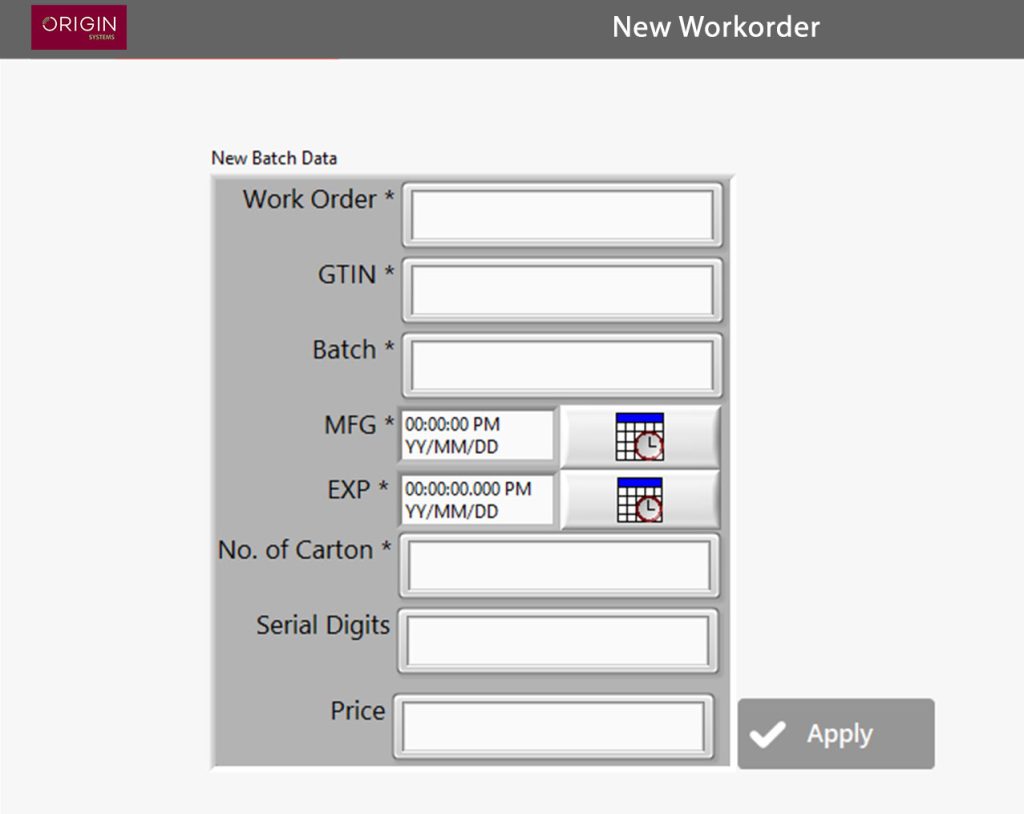This screenshot has width=1024, height=814.
Task: Click the New Batch Data group label
Action: pos(274,158)
